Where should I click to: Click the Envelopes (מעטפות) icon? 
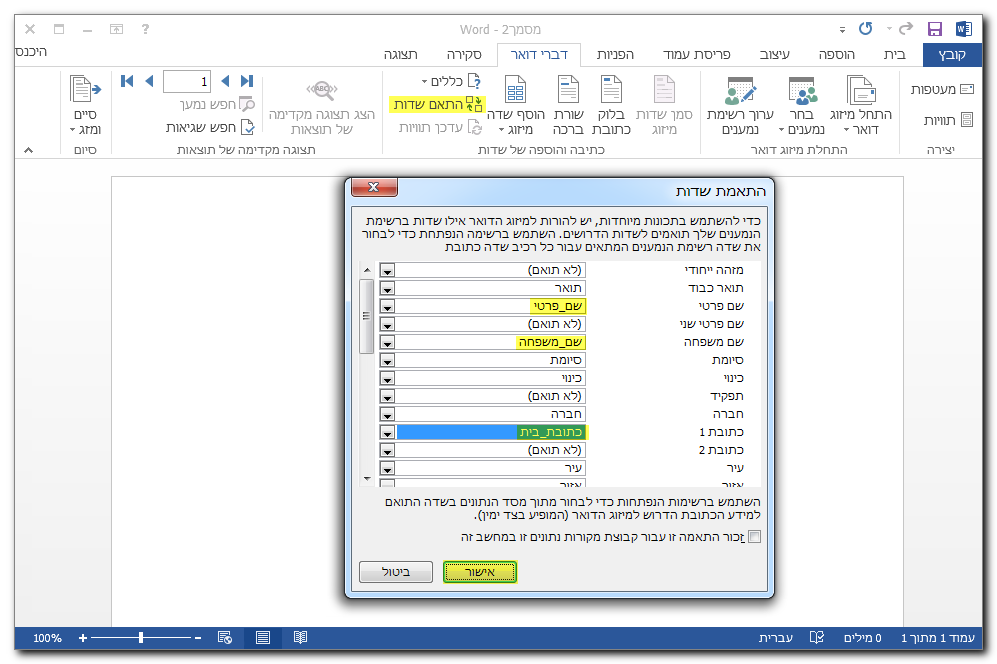(966, 90)
